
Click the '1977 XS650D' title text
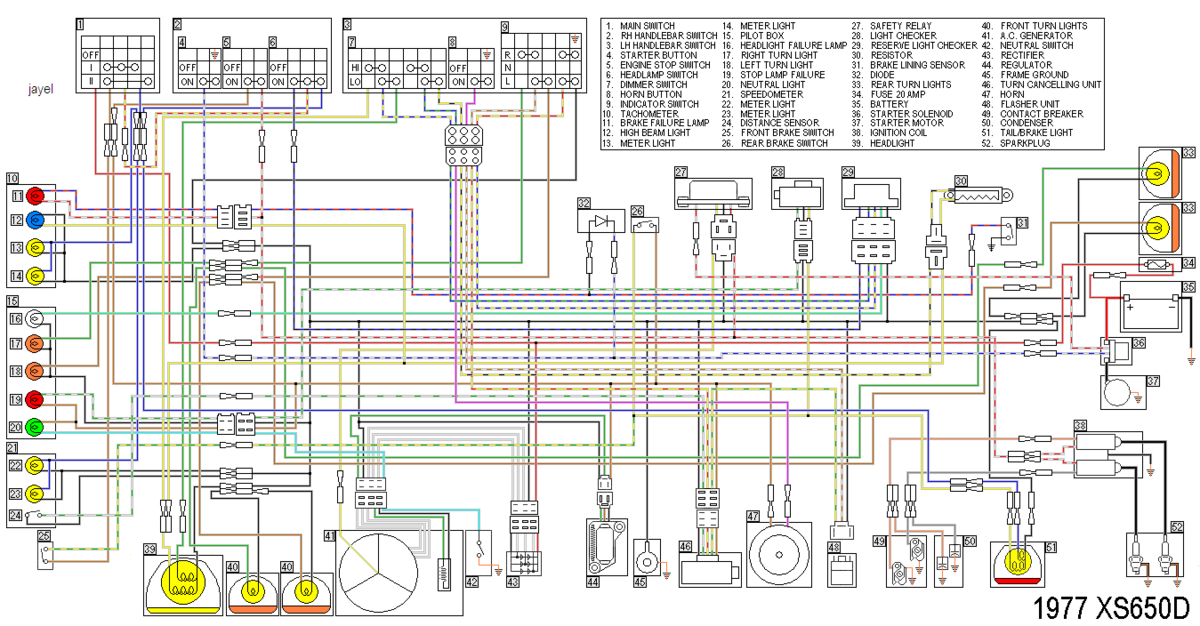(x=1112, y=607)
